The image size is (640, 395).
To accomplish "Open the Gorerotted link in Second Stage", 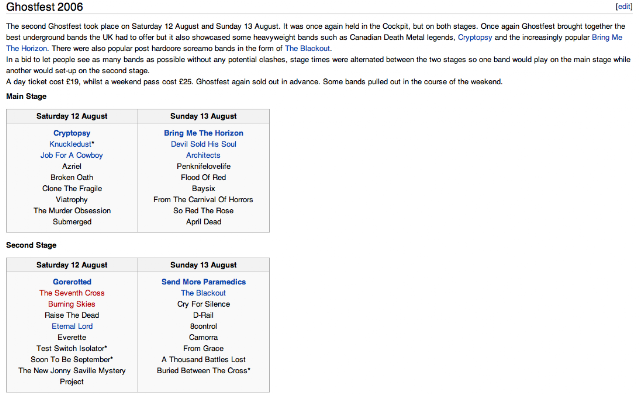I will coord(72,282).
